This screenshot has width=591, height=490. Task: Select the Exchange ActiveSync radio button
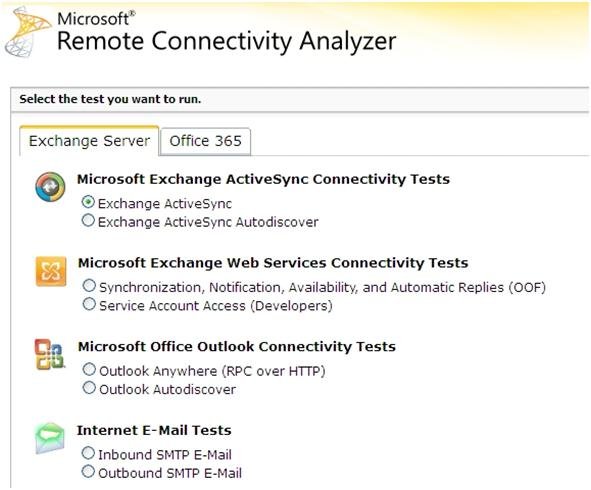click(x=88, y=202)
